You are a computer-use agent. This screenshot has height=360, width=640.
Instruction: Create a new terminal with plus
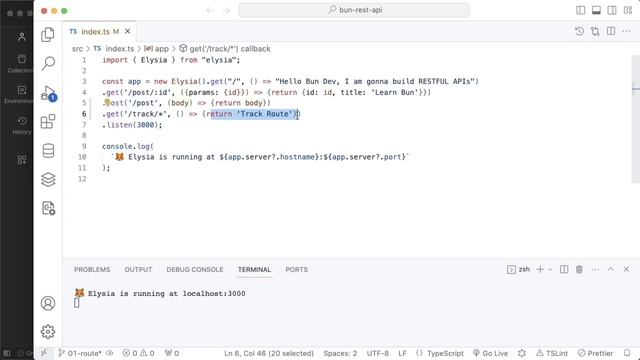tap(540, 269)
